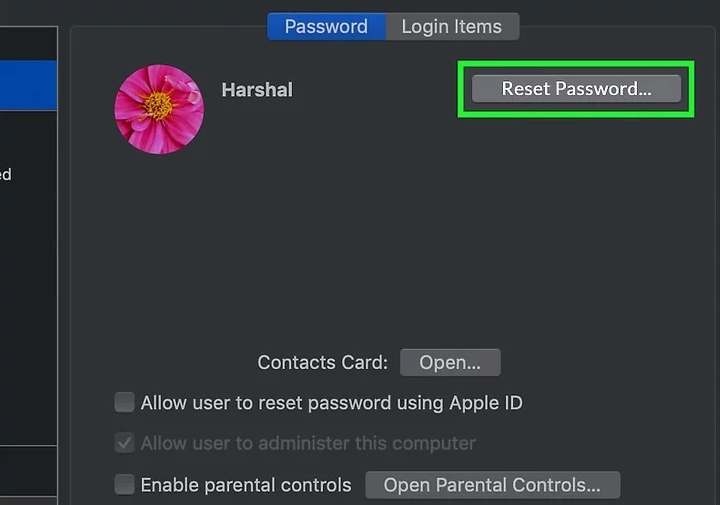720x505 pixels.
Task: Click the 'Enable parental controls' label text
Action: click(246, 485)
